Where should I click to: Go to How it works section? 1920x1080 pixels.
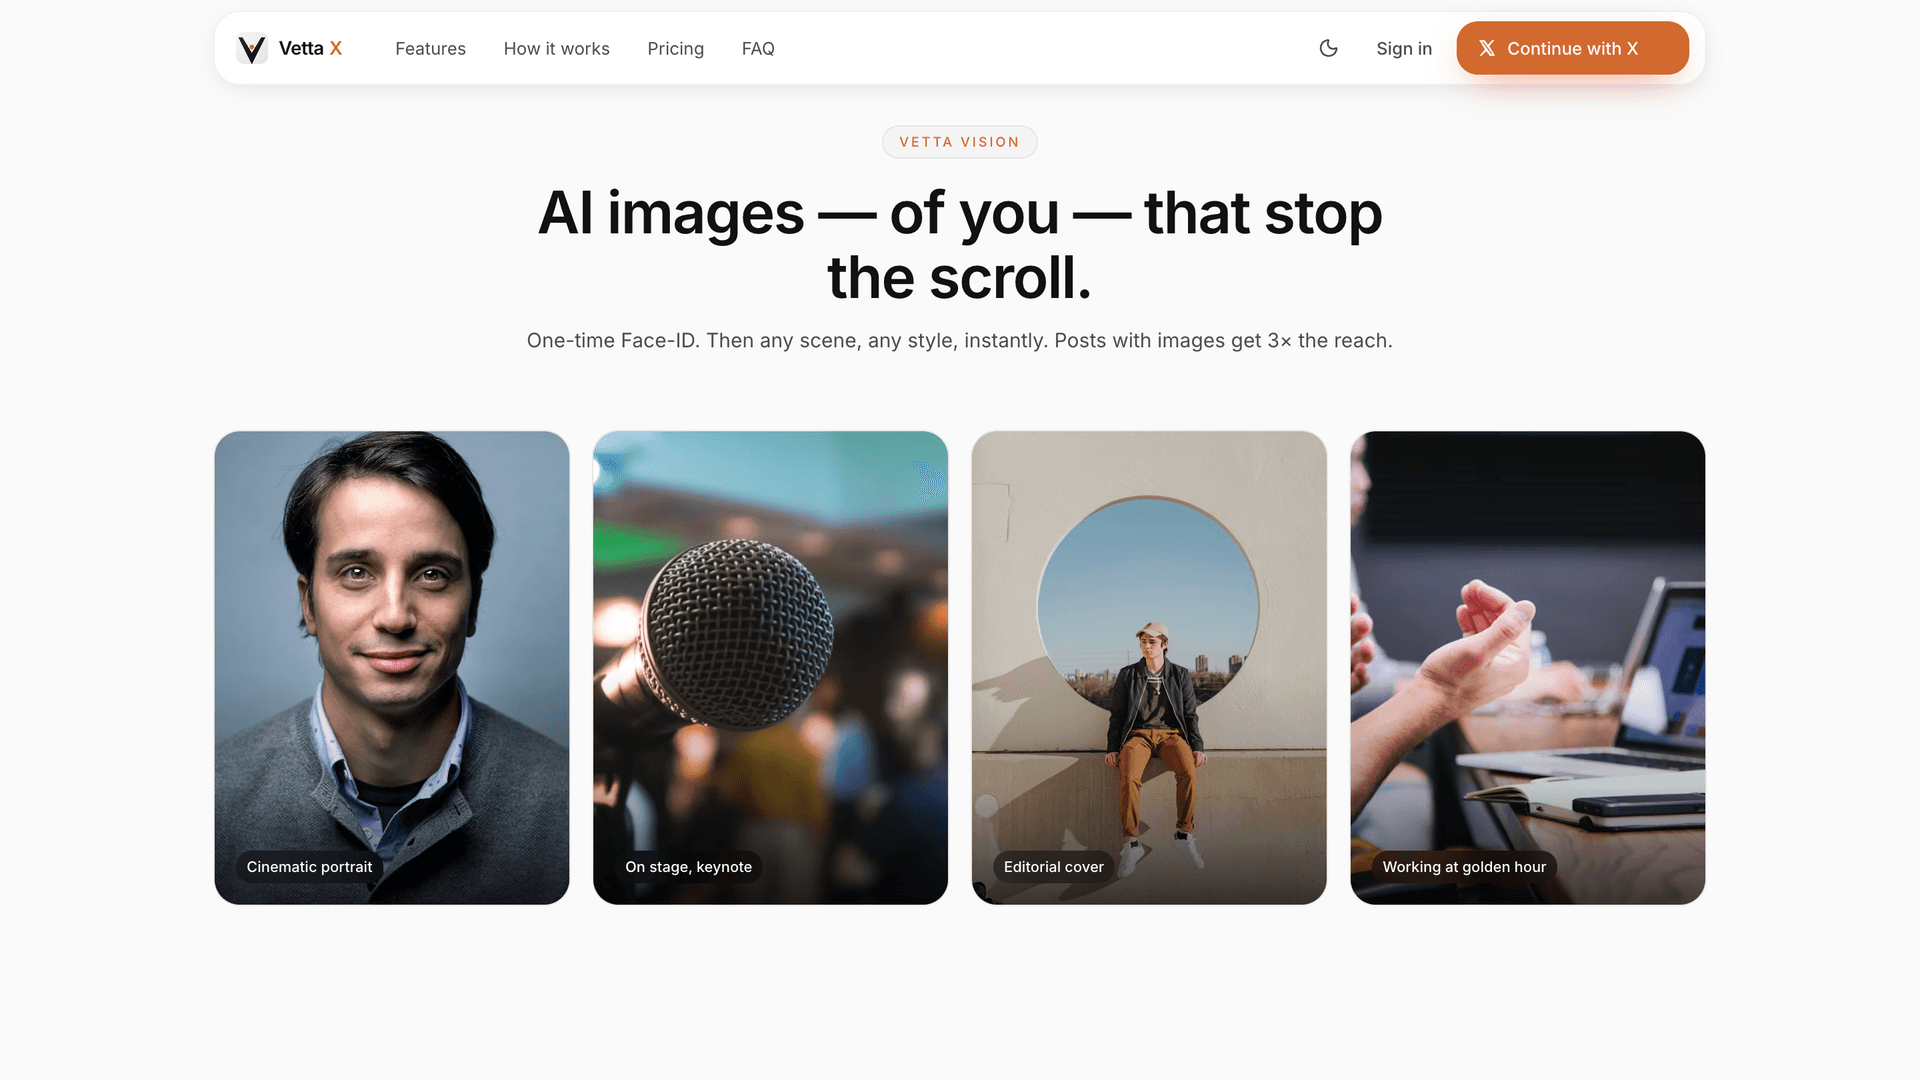(x=556, y=48)
